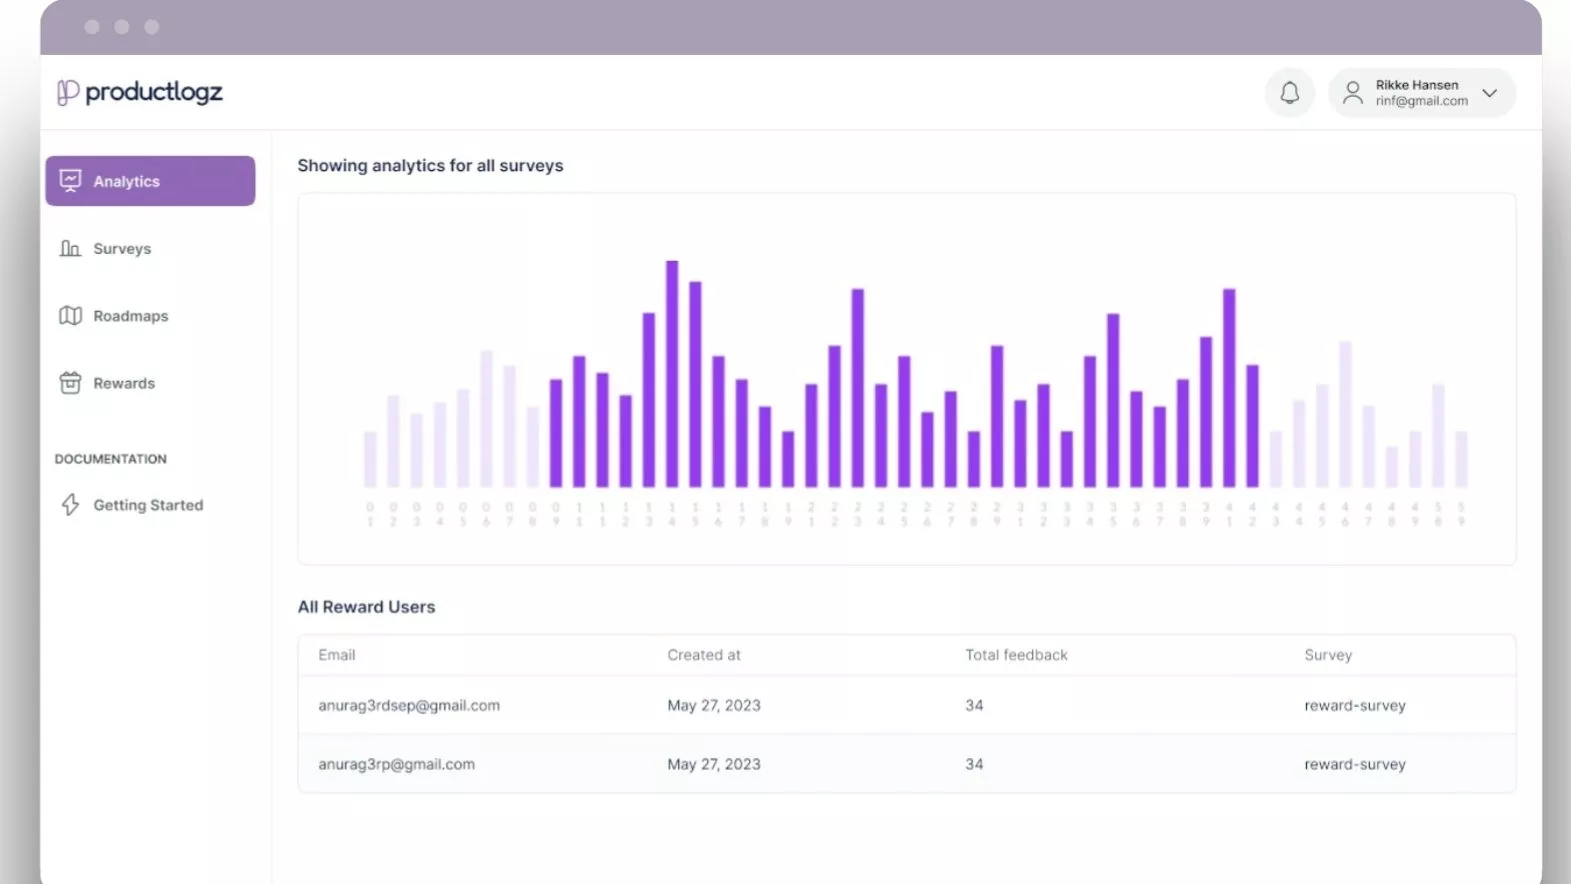The height and width of the screenshot is (884, 1571).
Task: Click the Roadmaps map icon
Action: coord(70,316)
